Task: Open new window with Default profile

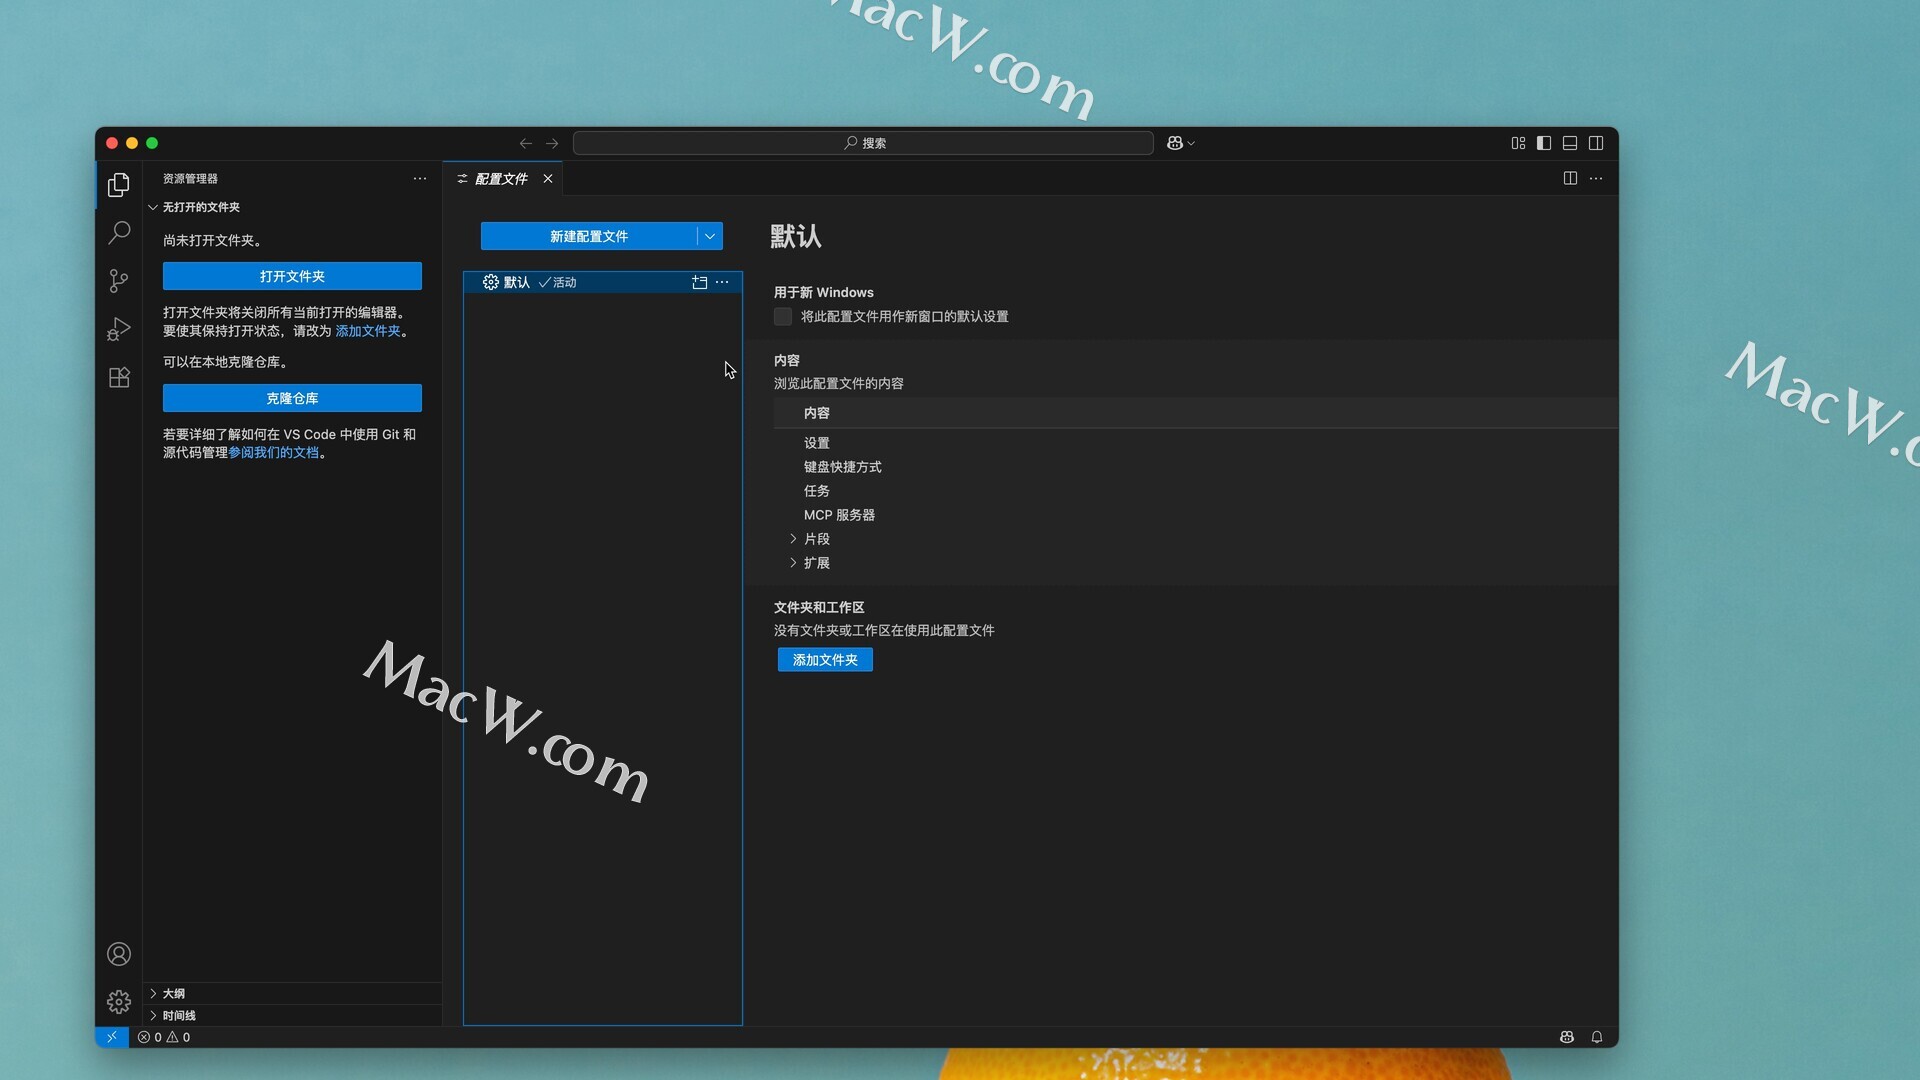Action: coord(699,282)
